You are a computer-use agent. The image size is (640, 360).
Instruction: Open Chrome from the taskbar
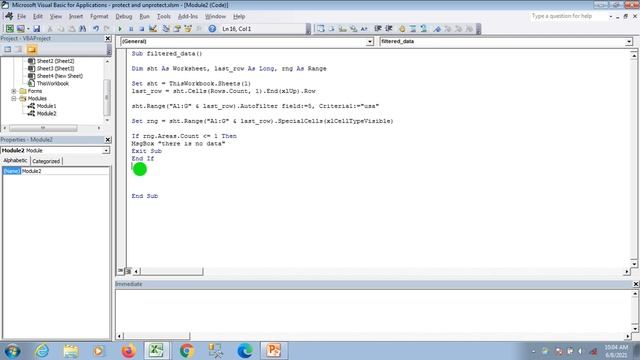187,351
